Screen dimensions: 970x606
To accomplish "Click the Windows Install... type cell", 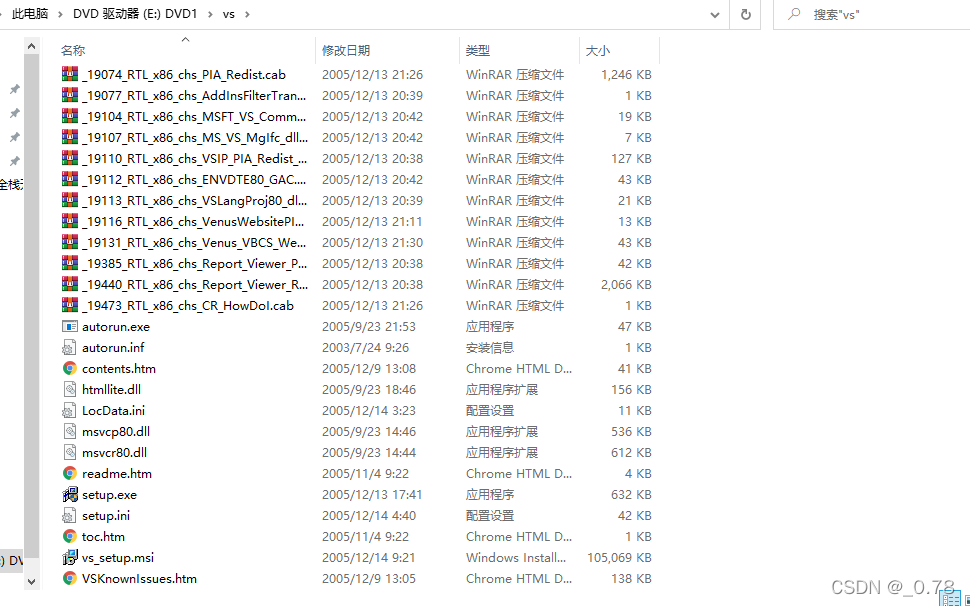I will tap(516, 558).
